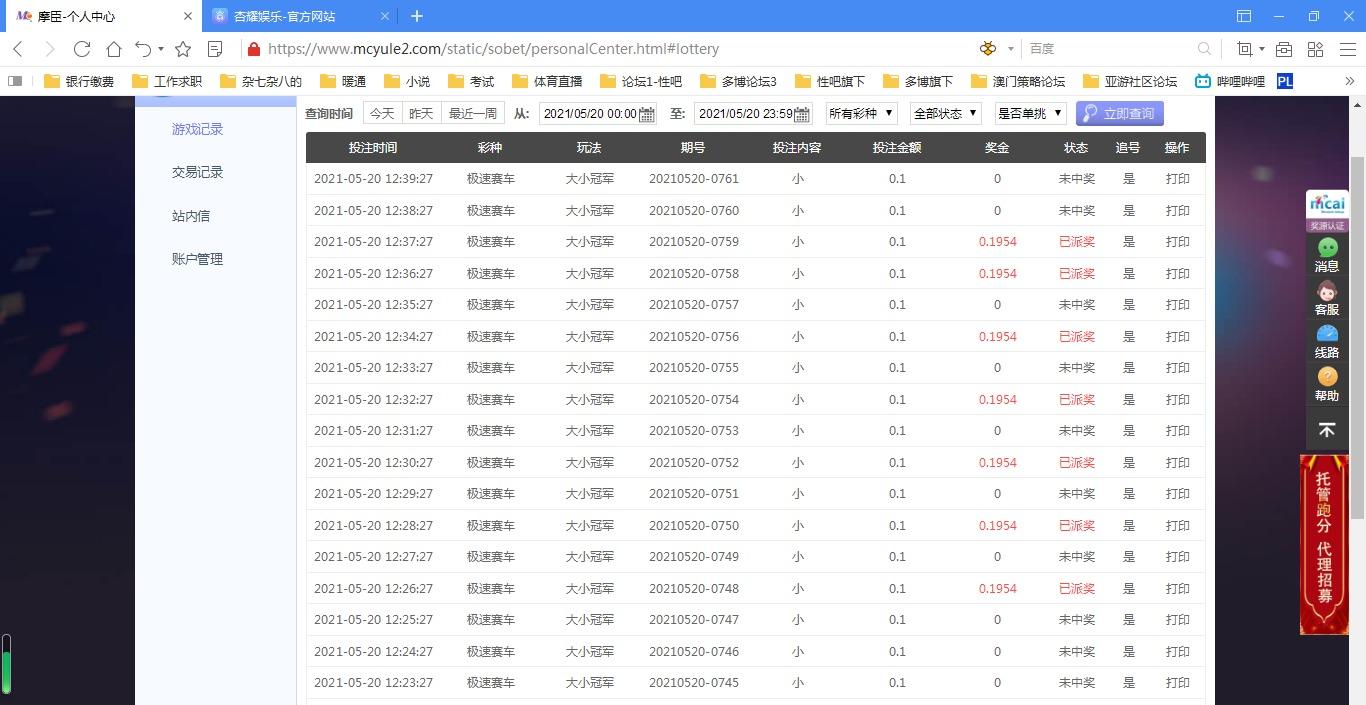Click 0.1954 prize for period 20210520-0748

[x=997, y=588]
